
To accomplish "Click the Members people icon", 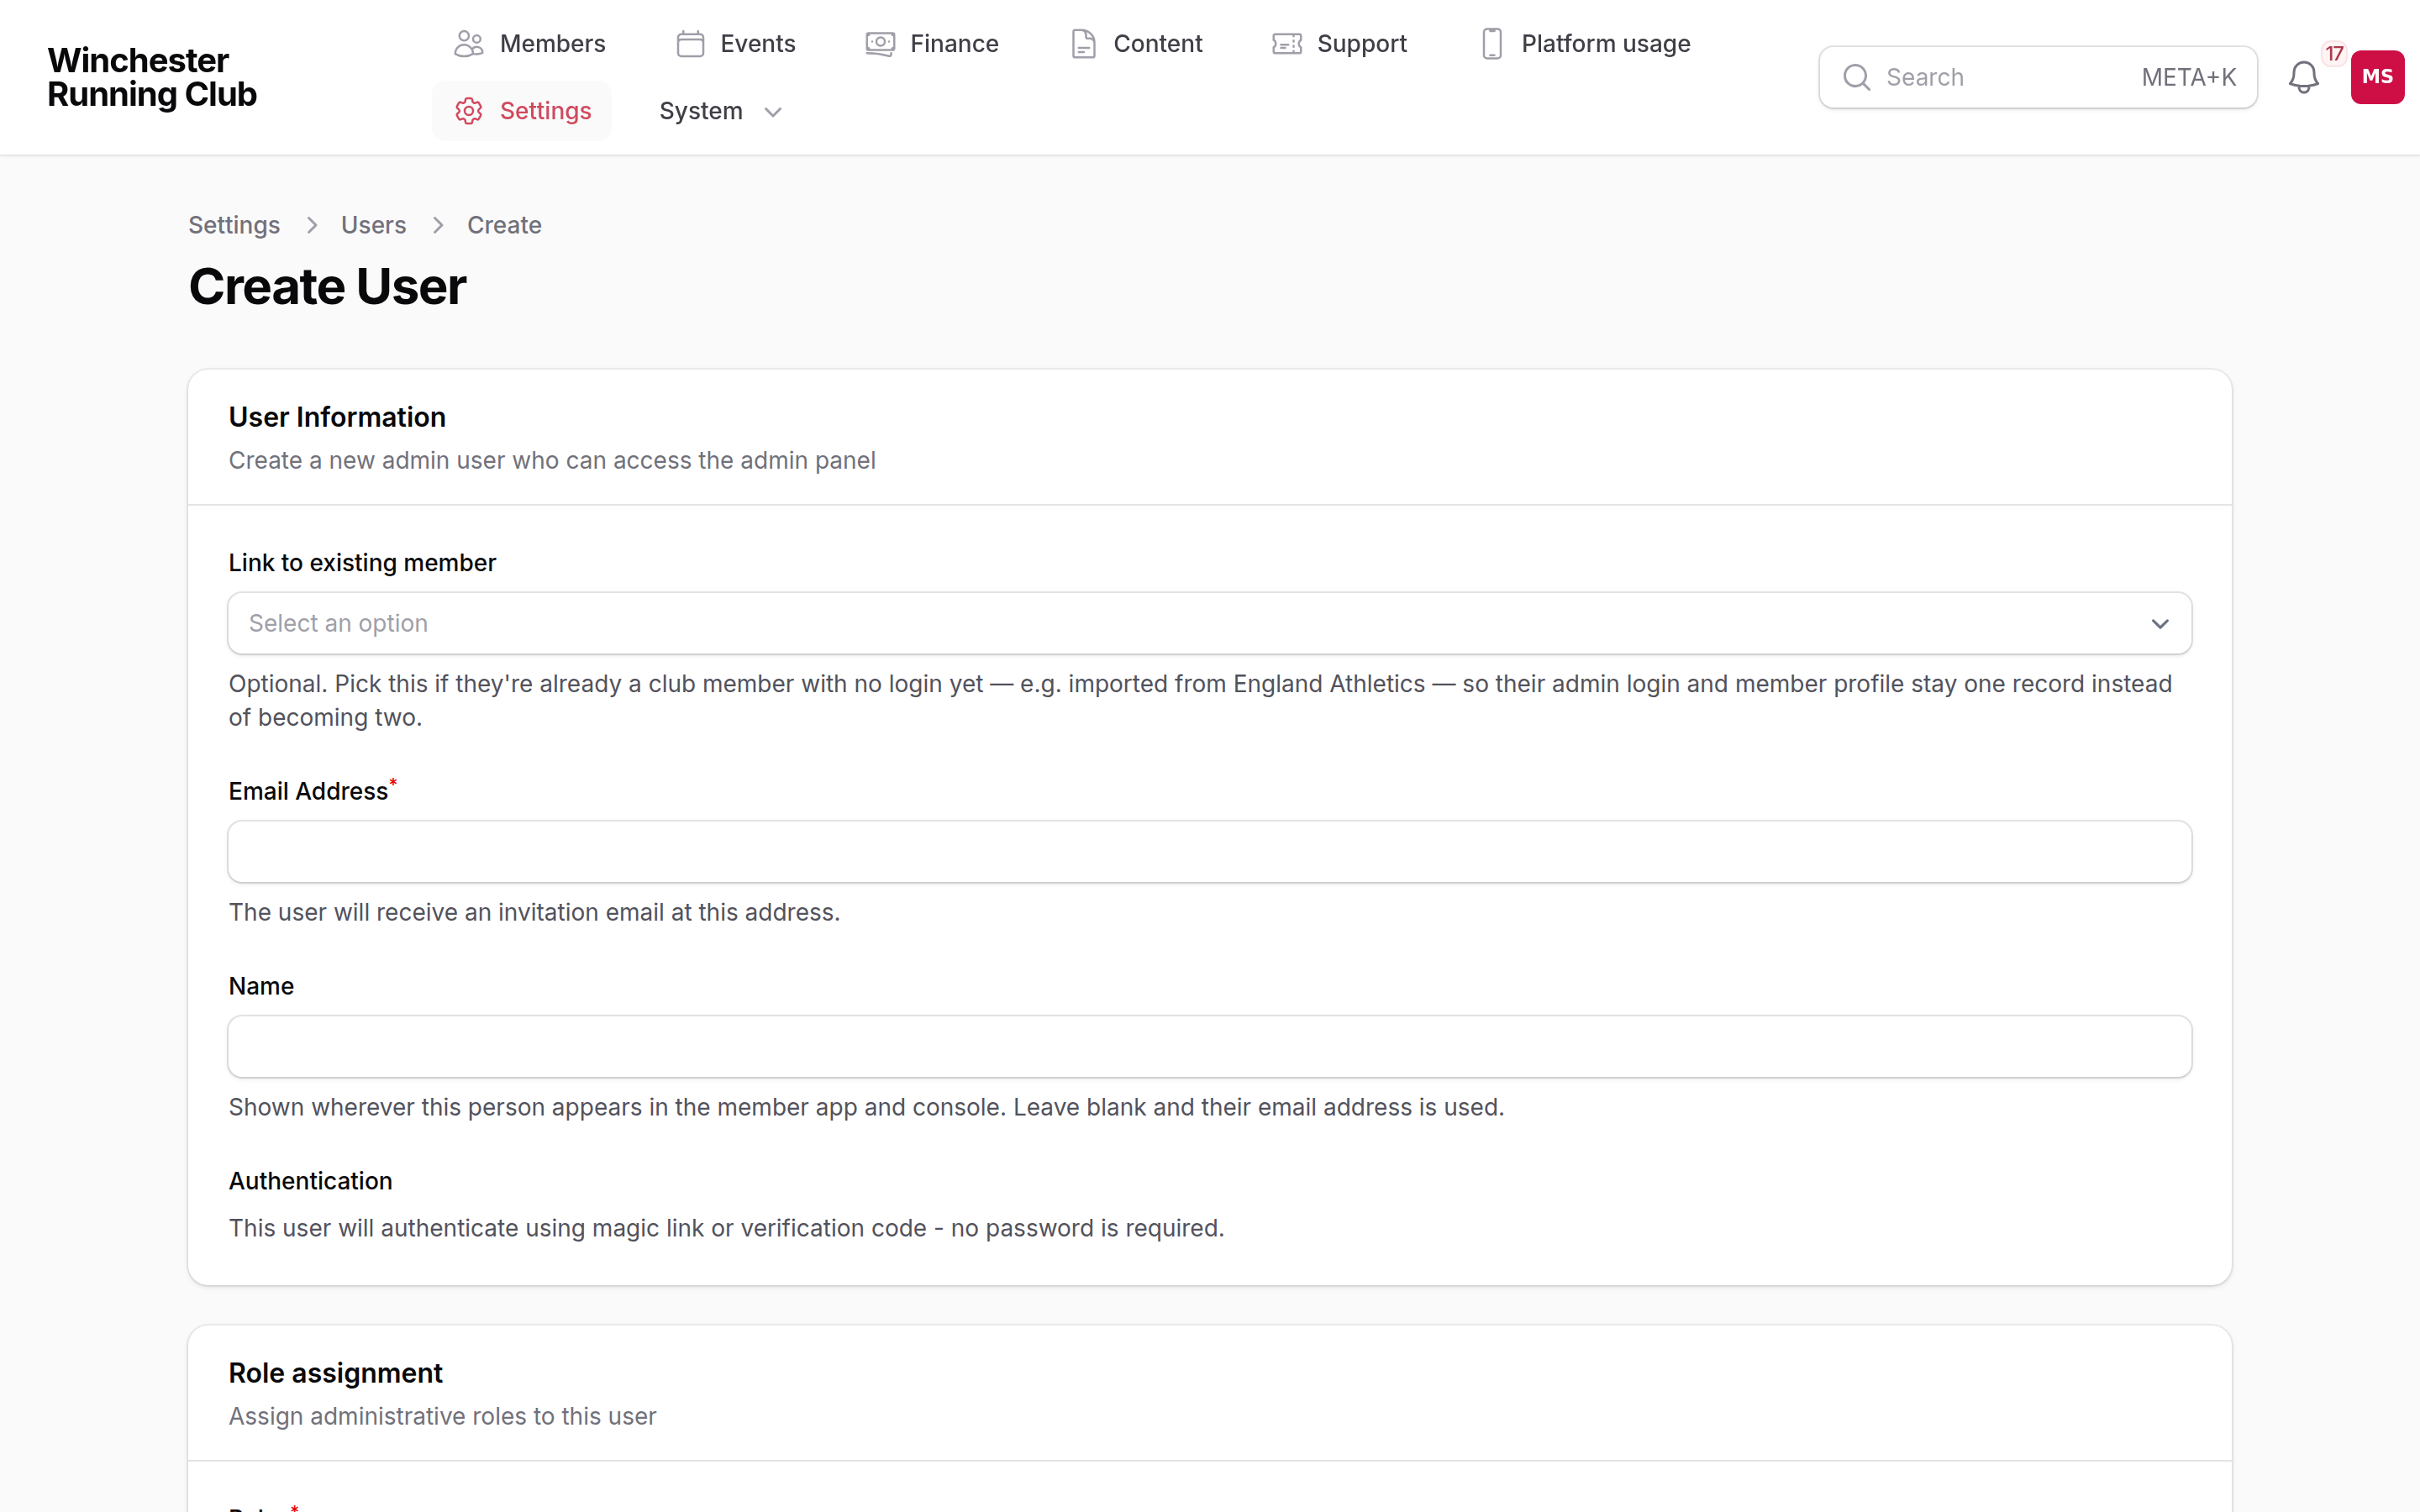I will [x=469, y=44].
